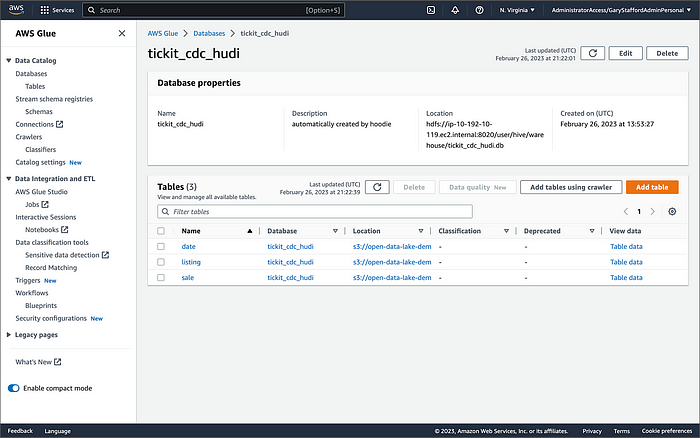Sort tables by Name ascending arrow
The image size is (700, 438).
250,231
